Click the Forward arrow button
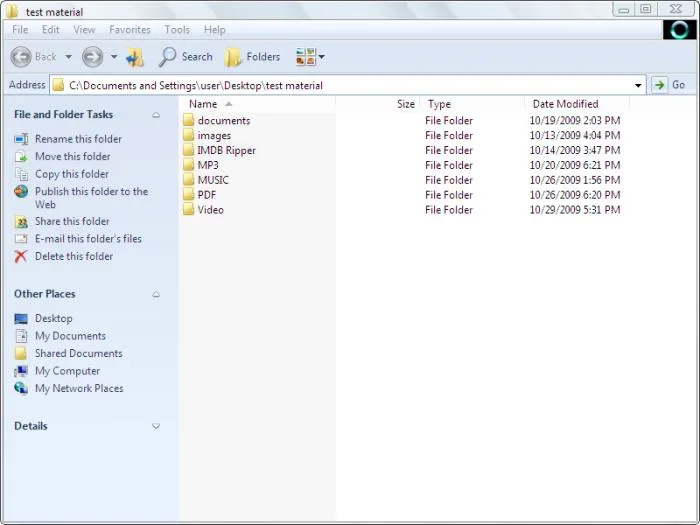The image size is (700, 525). point(92,57)
